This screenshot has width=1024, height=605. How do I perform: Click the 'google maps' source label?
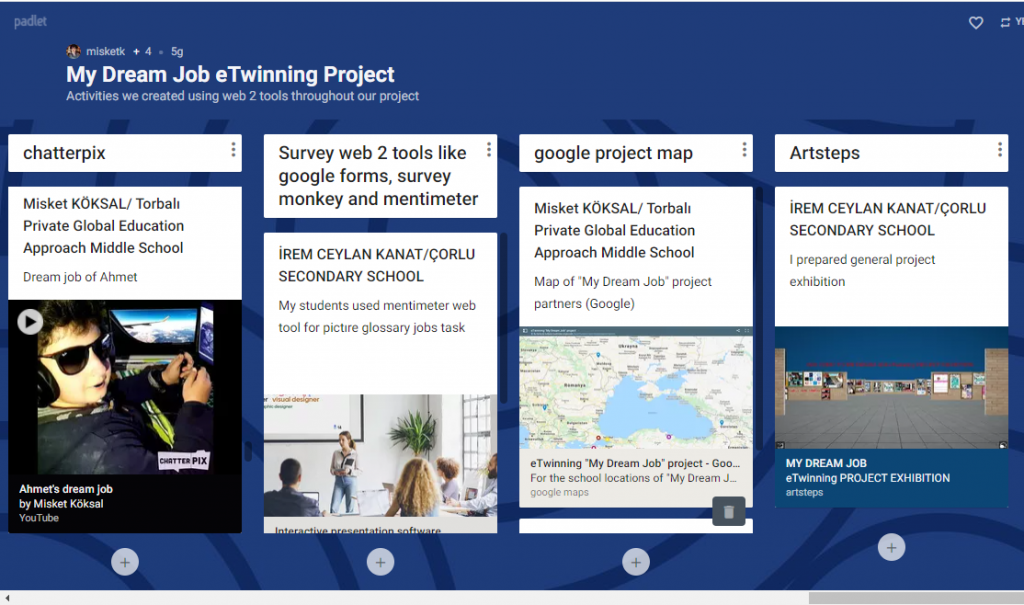point(559,493)
